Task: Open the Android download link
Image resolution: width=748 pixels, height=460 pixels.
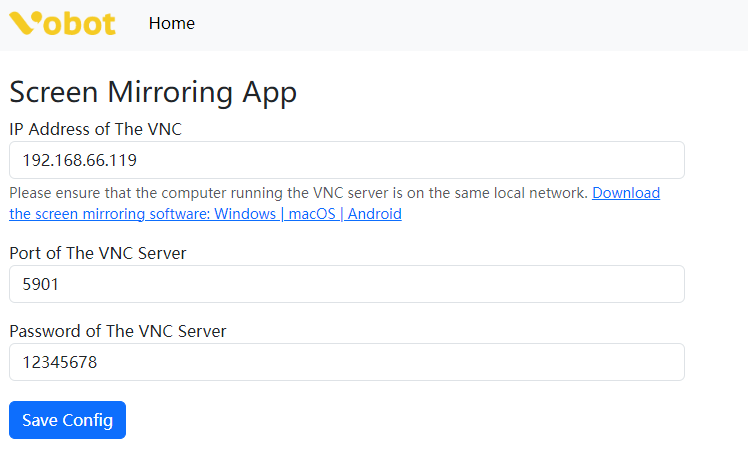Action: tap(375, 214)
